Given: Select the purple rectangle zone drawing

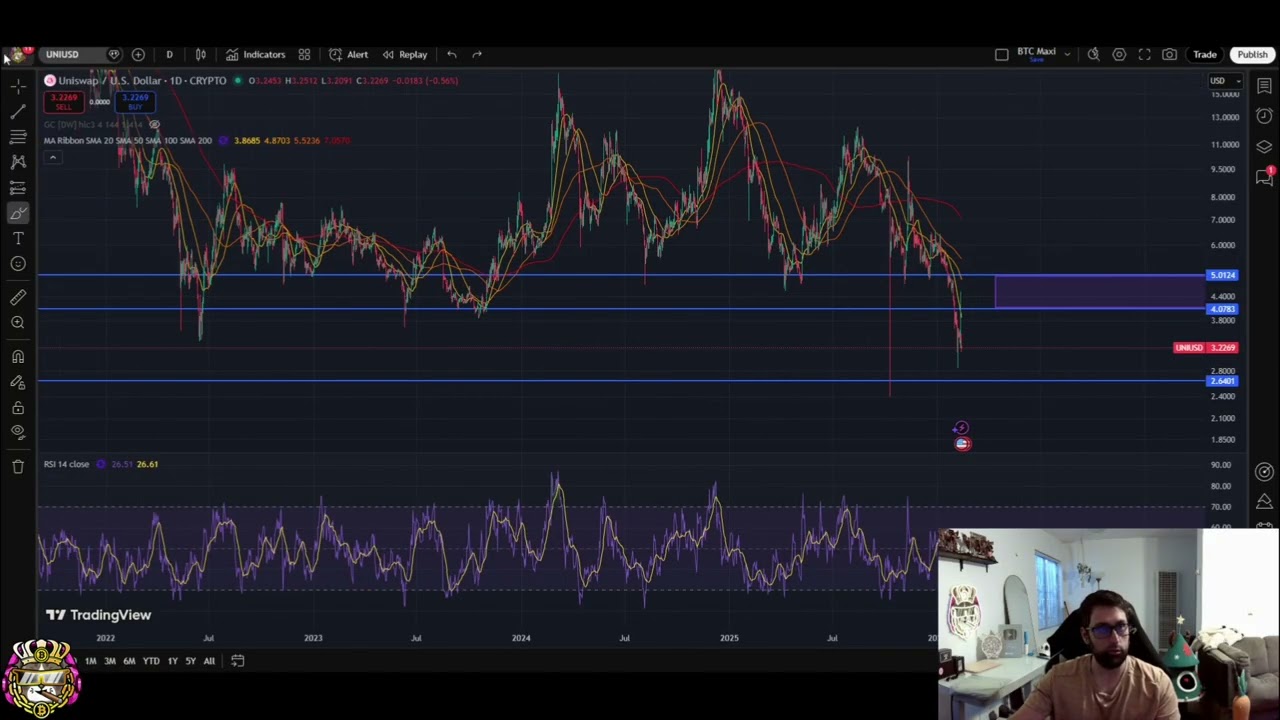Looking at the screenshot, I should 1100,292.
